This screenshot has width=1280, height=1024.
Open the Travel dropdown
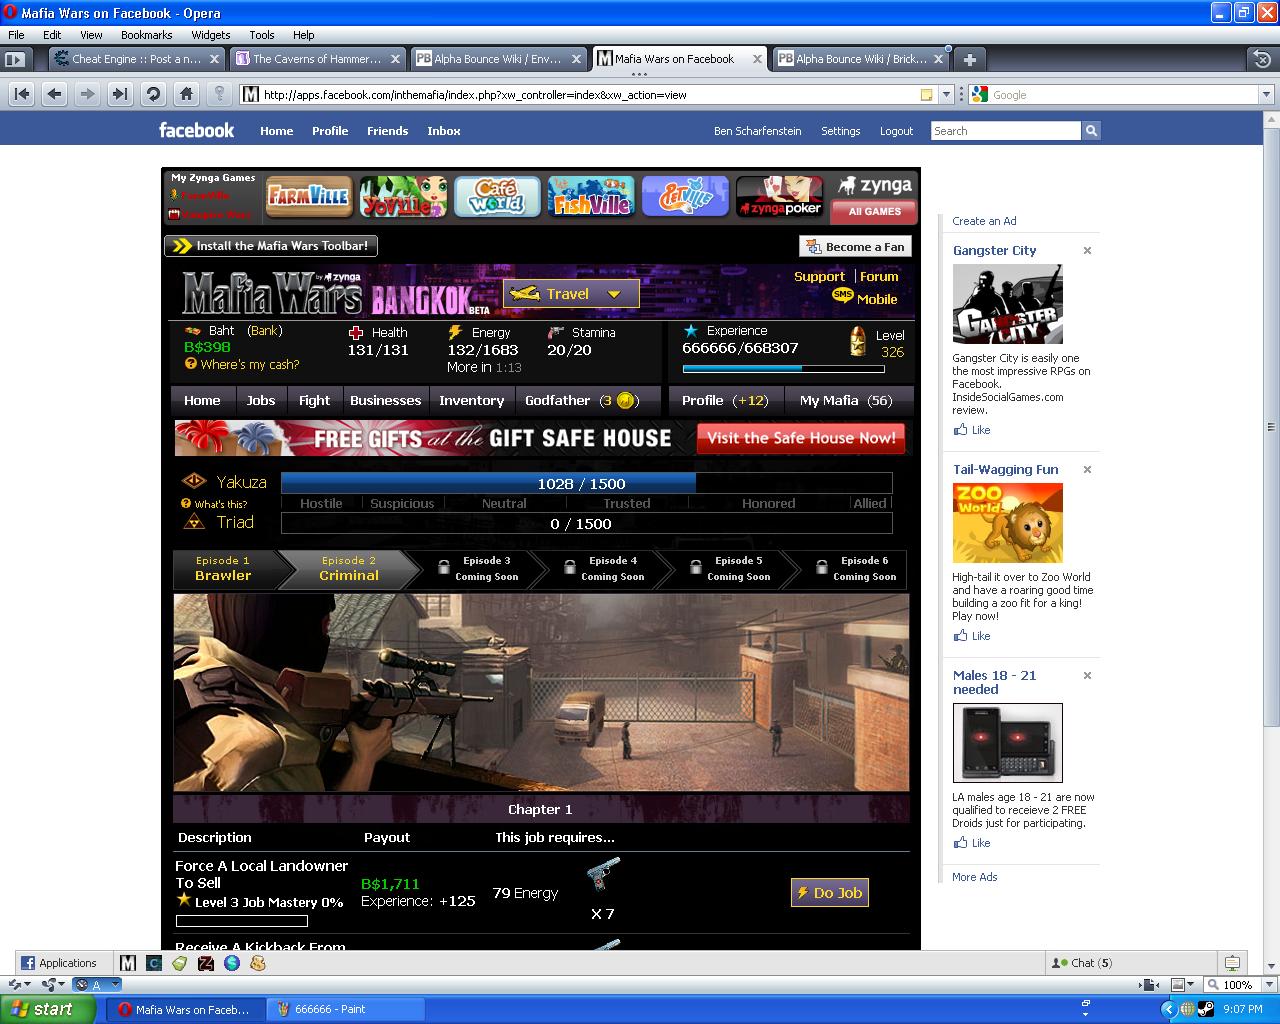pyautogui.click(x=570, y=294)
